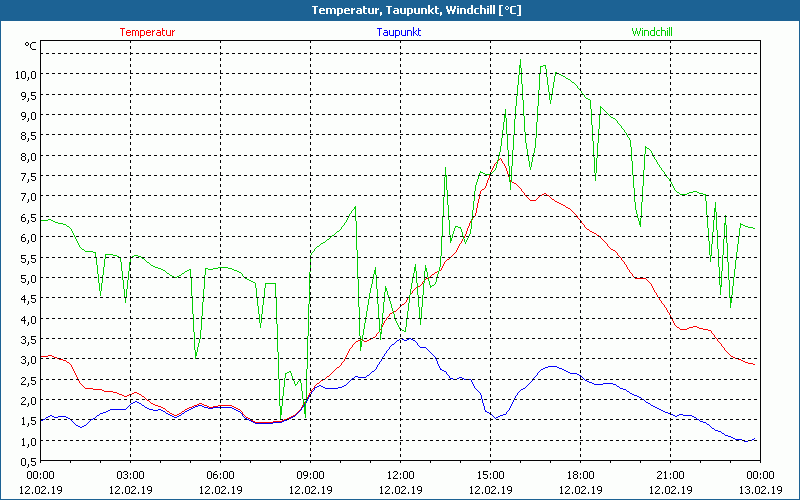Screen dimensions: 800x500
Task: Click the 5,0 value on y-axis
Action: [25, 278]
